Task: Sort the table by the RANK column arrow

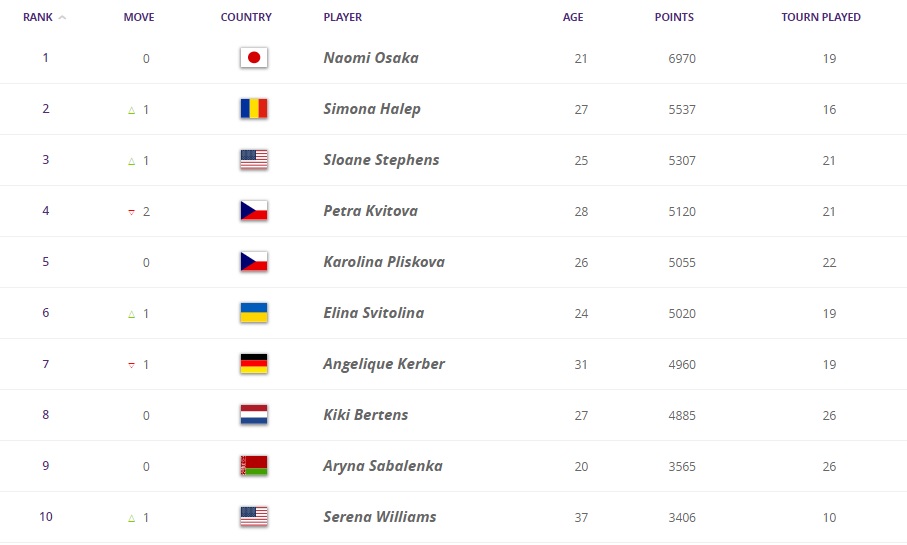Action: [63, 18]
